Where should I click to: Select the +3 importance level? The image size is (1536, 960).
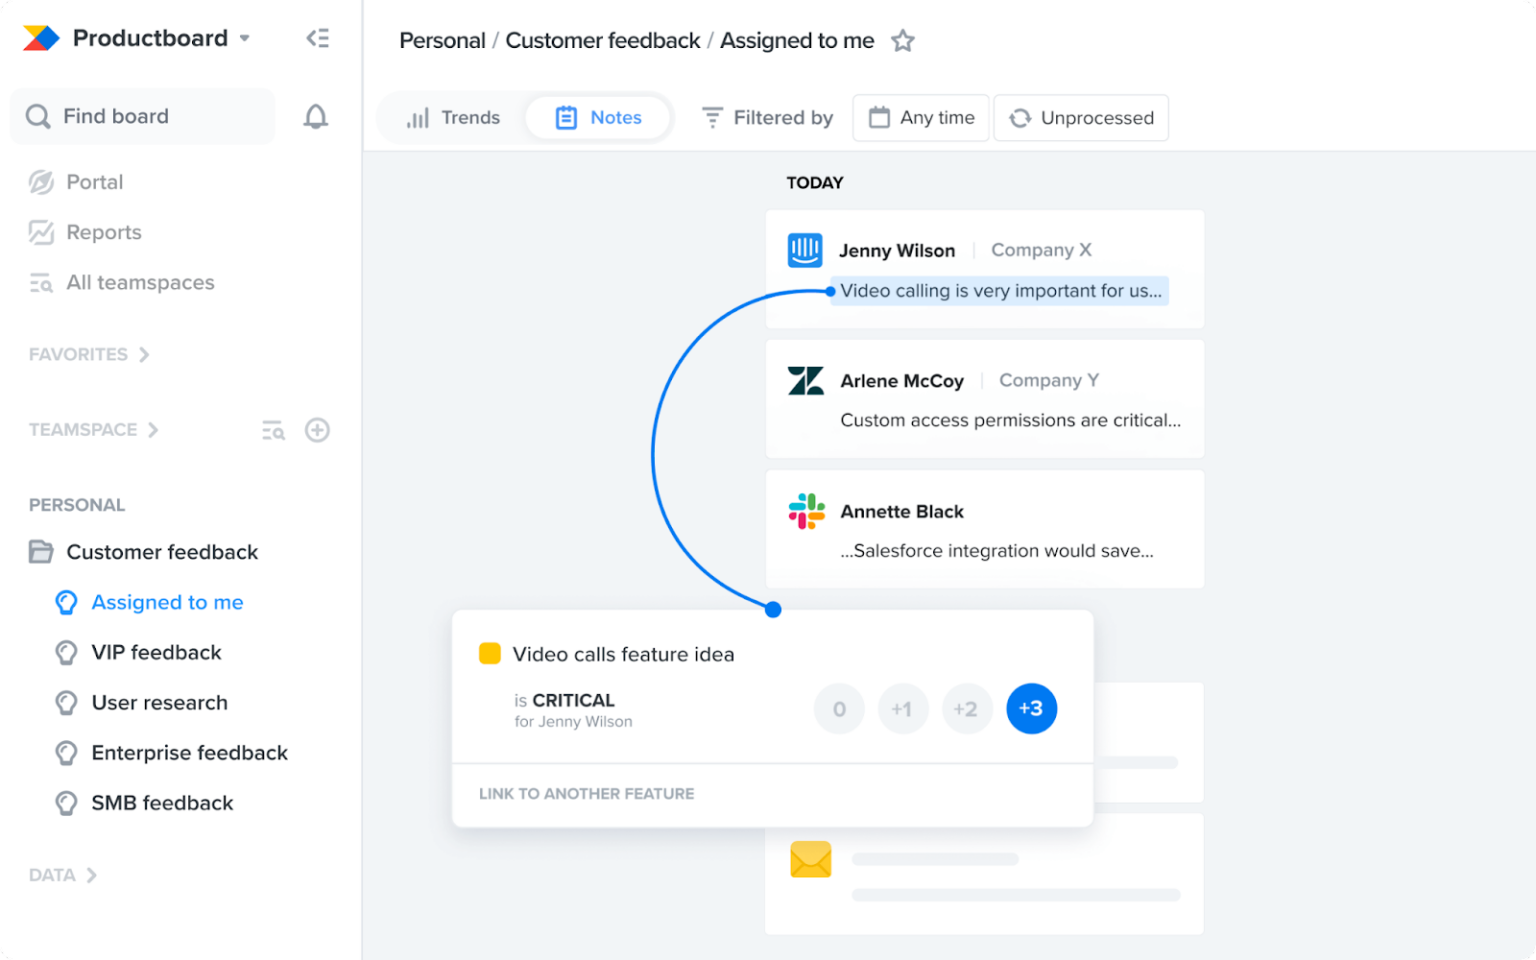(x=1031, y=708)
